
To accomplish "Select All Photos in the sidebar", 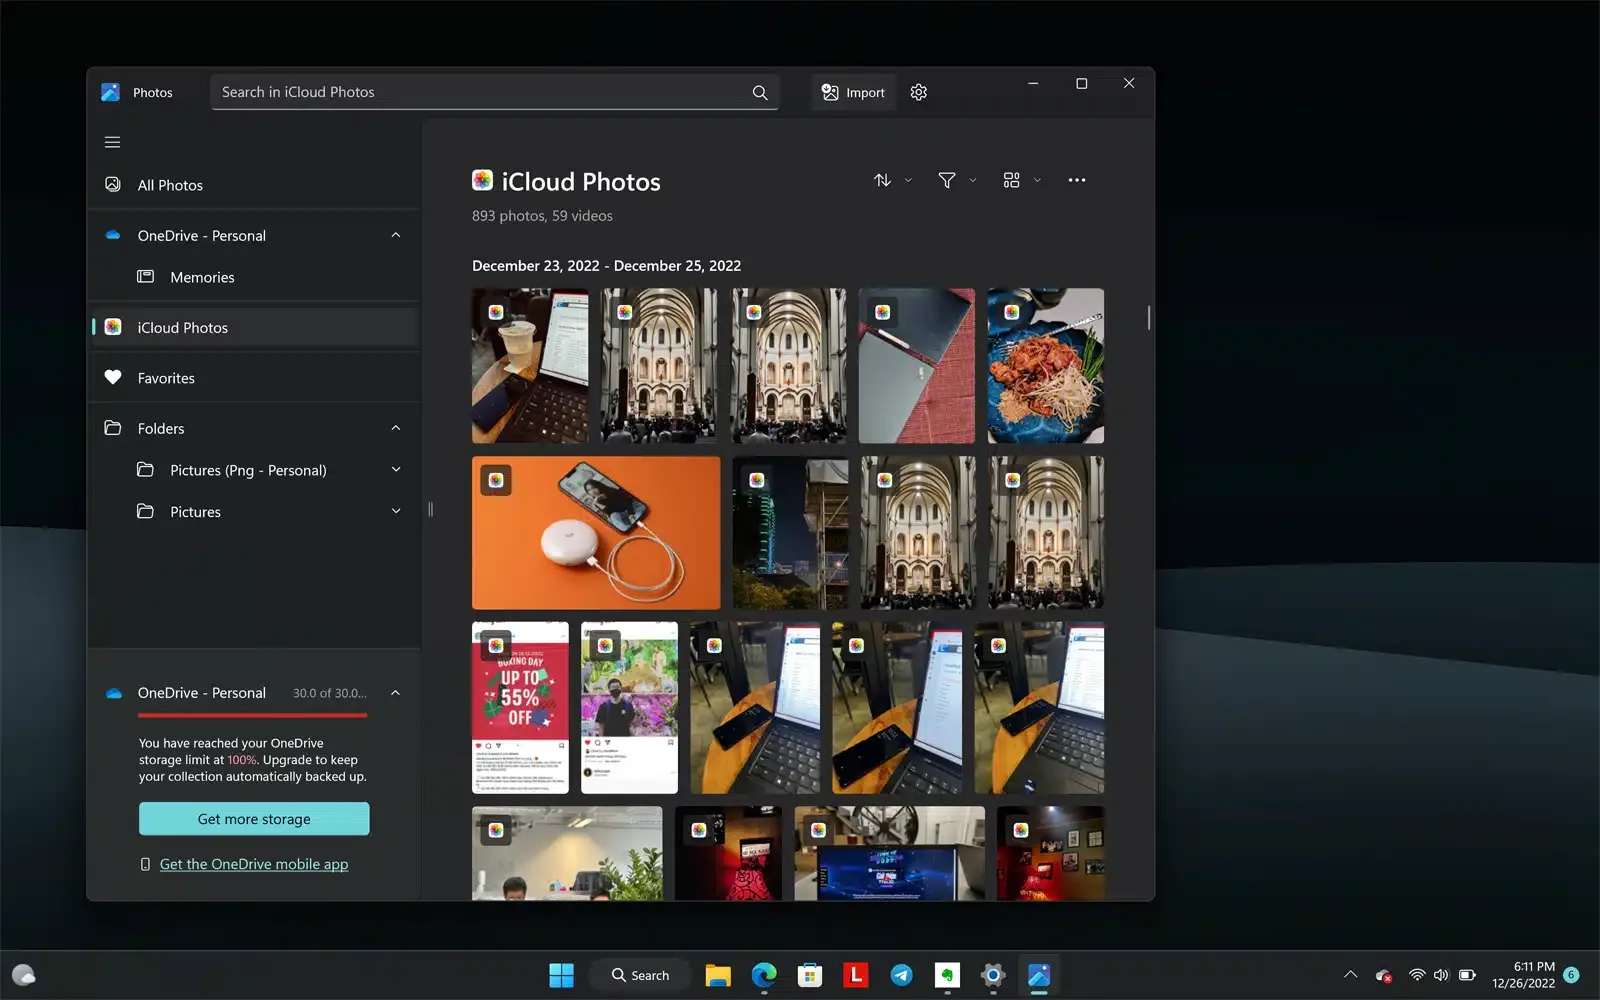I will (x=170, y=184).
